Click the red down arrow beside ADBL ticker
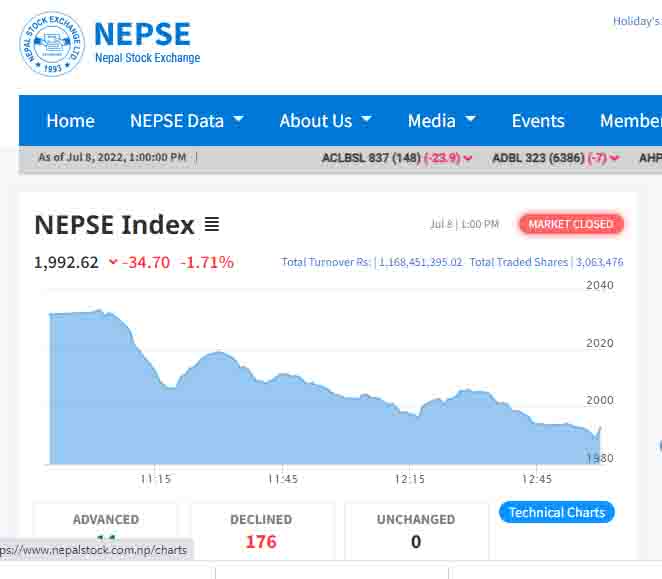Viewport: 662px width, 579px height. click(x=614, y=158)
